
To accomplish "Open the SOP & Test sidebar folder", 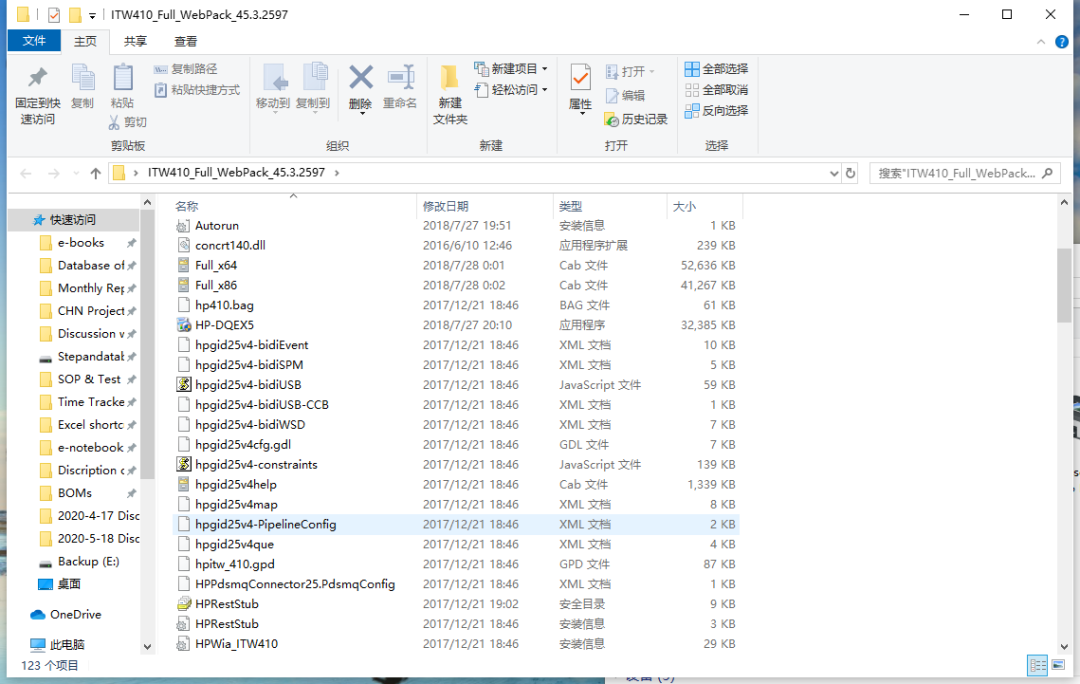I will [x=89, y=379].
